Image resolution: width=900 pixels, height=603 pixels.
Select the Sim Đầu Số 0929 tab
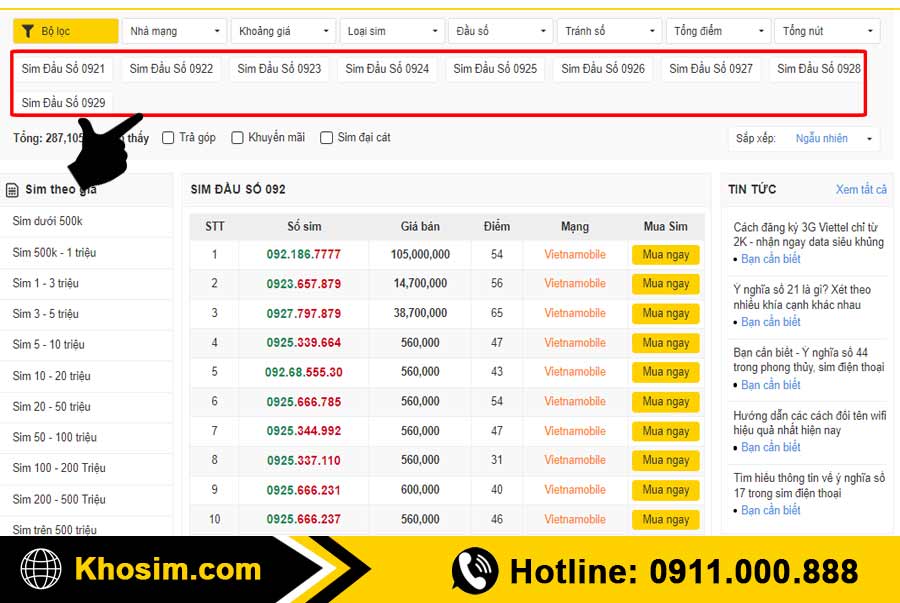(x=64, y=101)
